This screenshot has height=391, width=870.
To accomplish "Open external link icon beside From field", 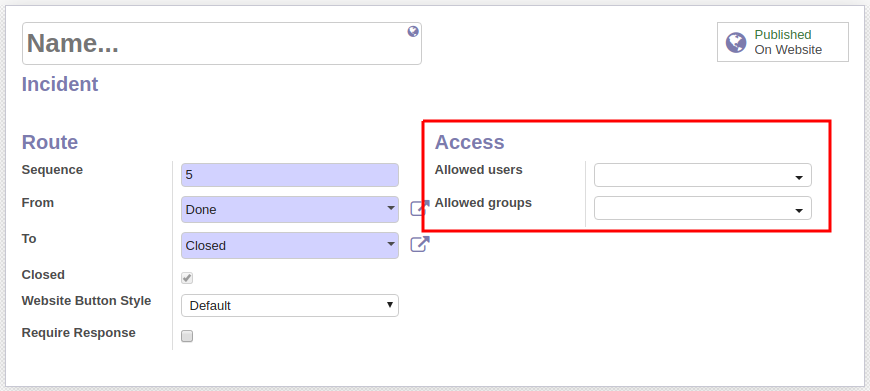I will pyautogui.click(x=420, y=209).
